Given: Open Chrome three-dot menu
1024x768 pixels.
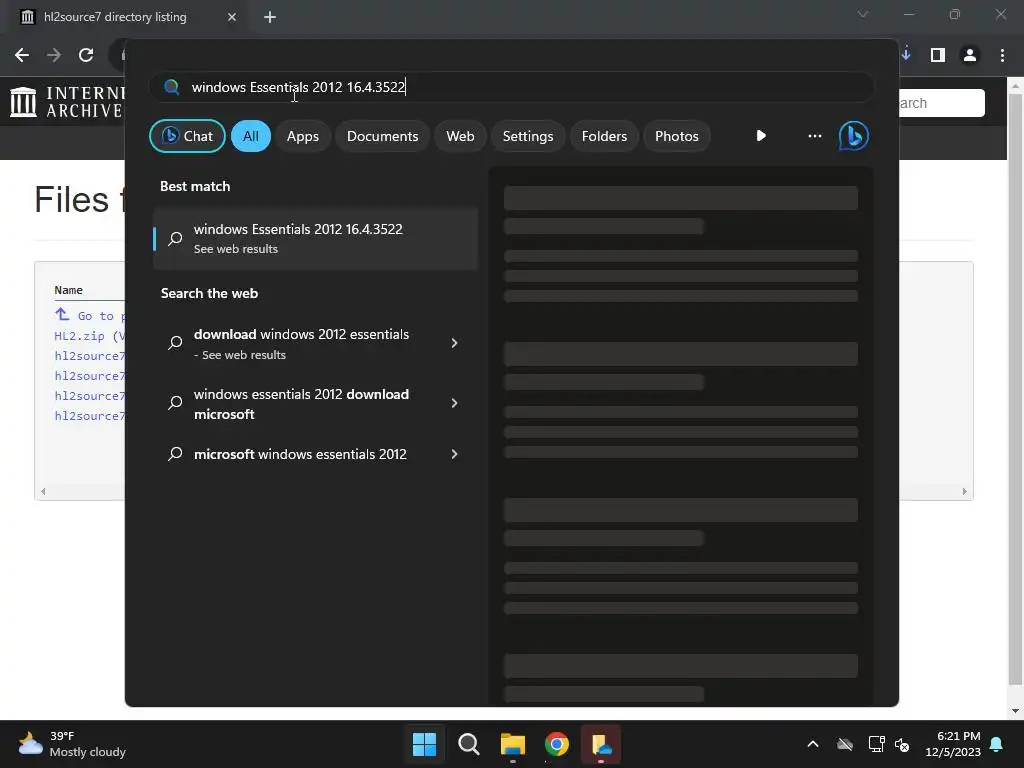Looking at the screenshot, I should tap(1002, 55).
